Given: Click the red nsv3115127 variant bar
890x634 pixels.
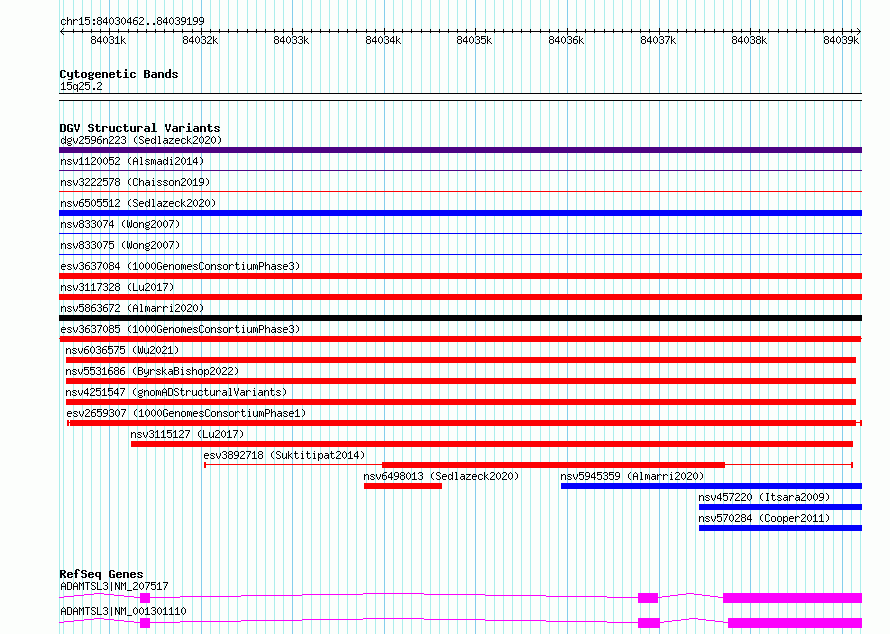Looking at the screenshot, I should [492, 444].
